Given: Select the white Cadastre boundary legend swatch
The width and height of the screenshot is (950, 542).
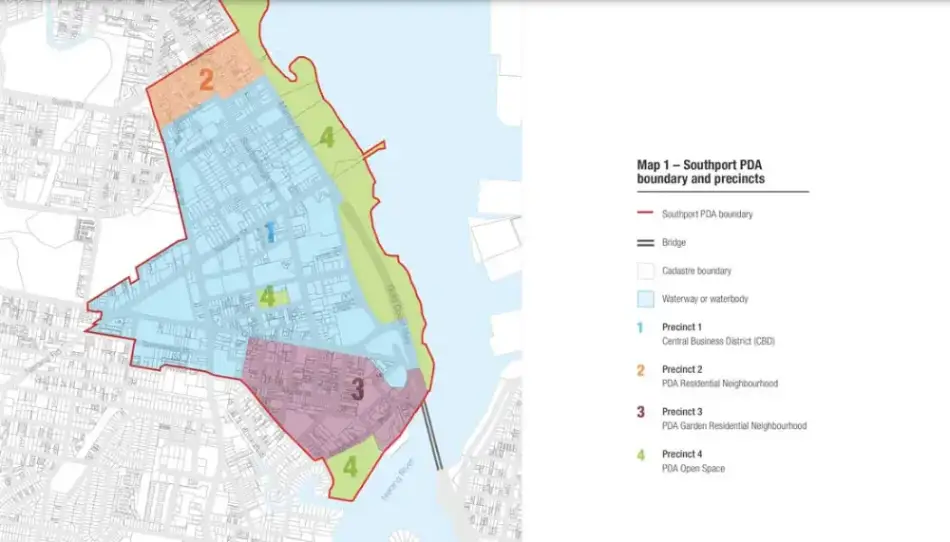Looking at the screenshot, I should tap(645, 271).
